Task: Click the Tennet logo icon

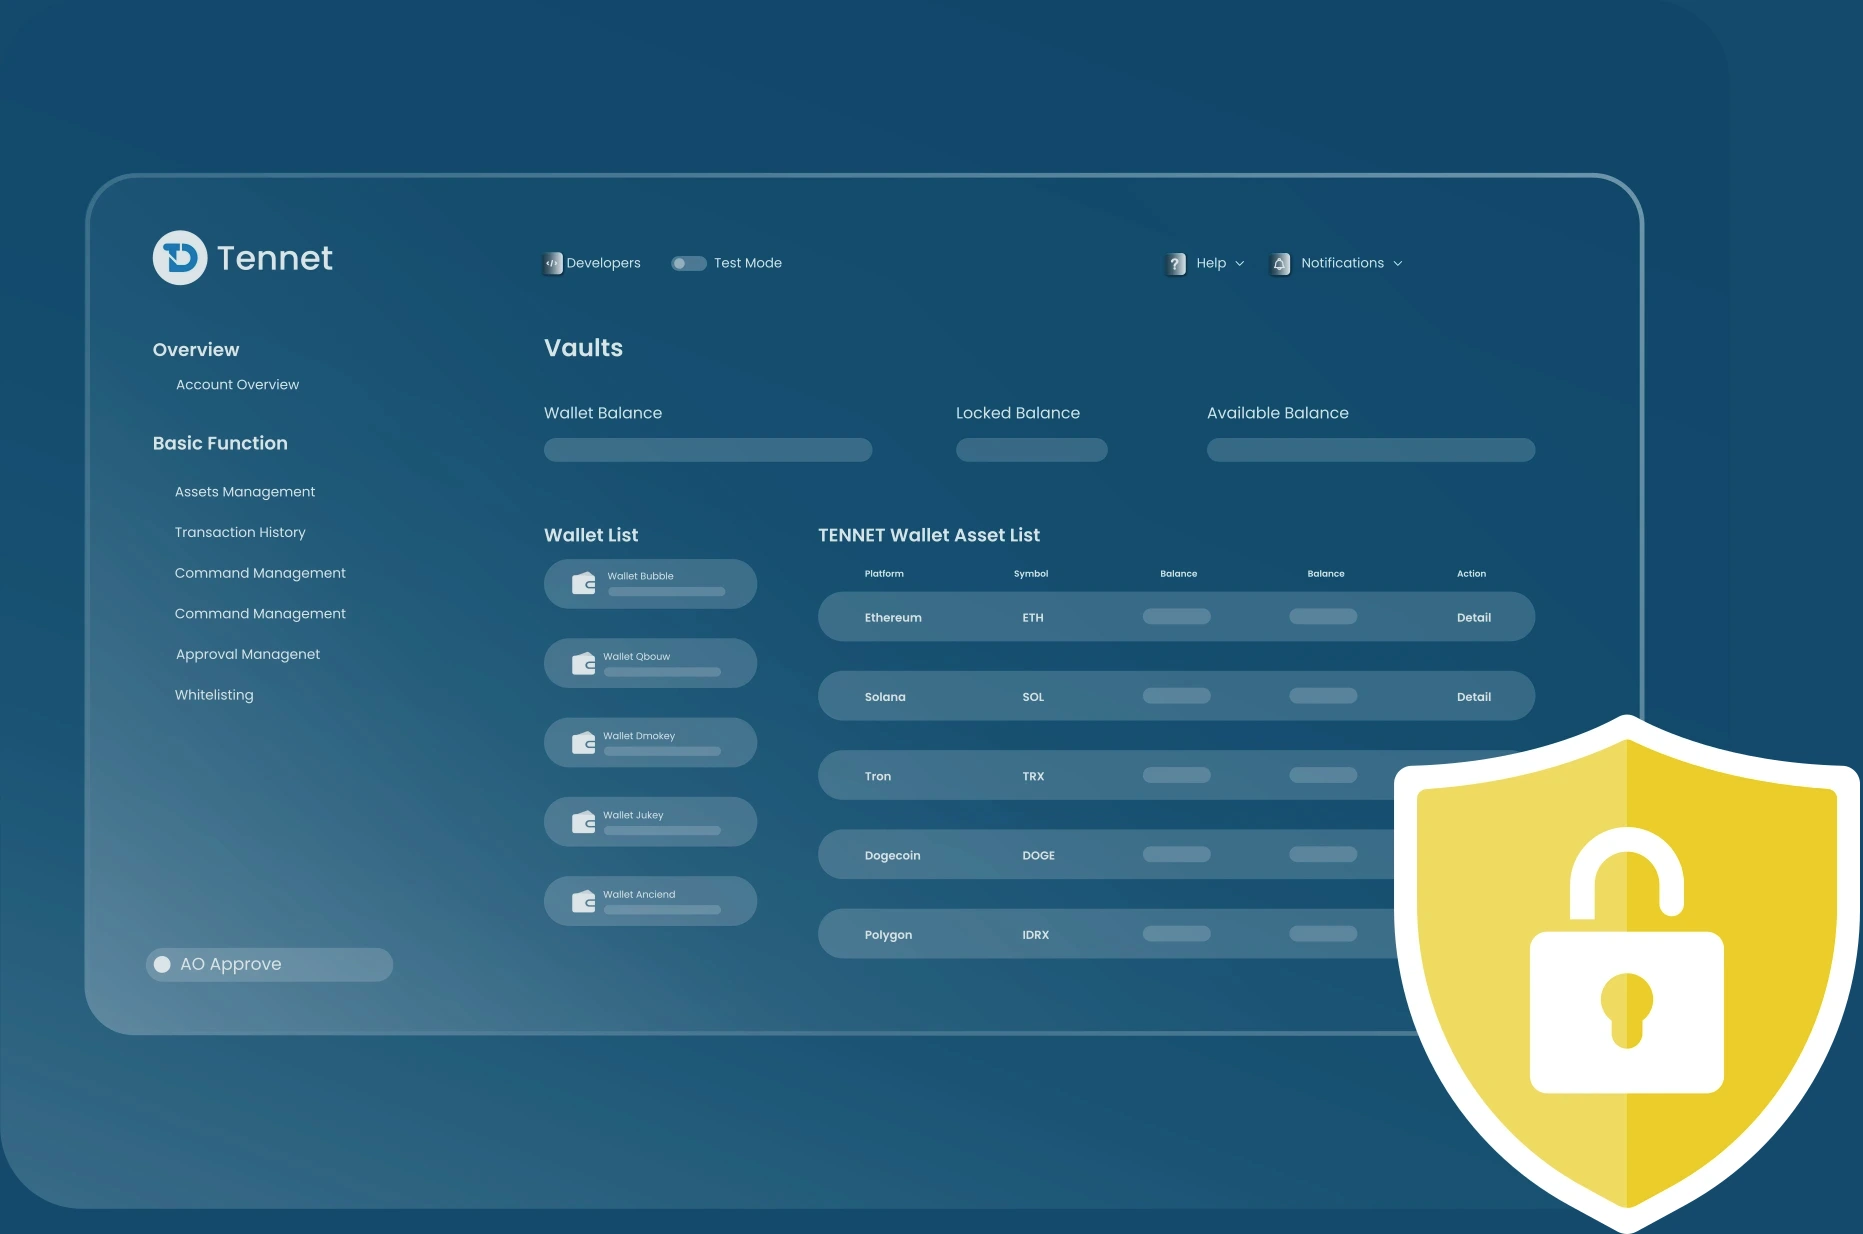Action: pos(180,258)
